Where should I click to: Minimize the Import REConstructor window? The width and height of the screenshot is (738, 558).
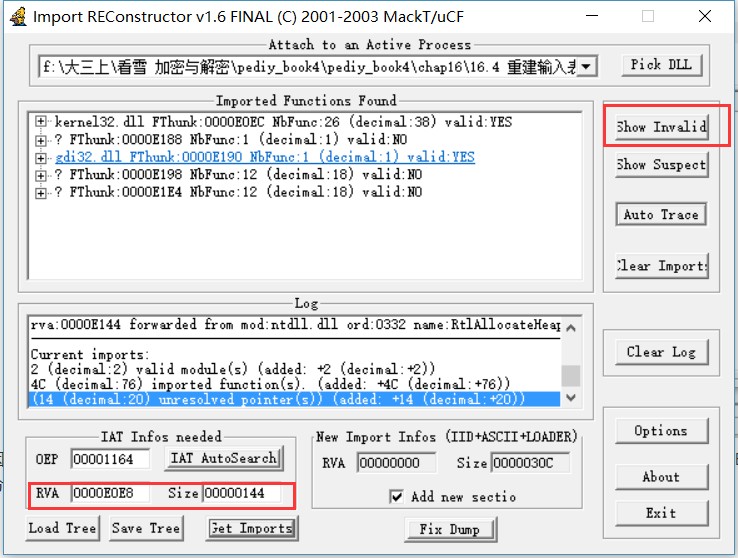[x=592, y=16]
